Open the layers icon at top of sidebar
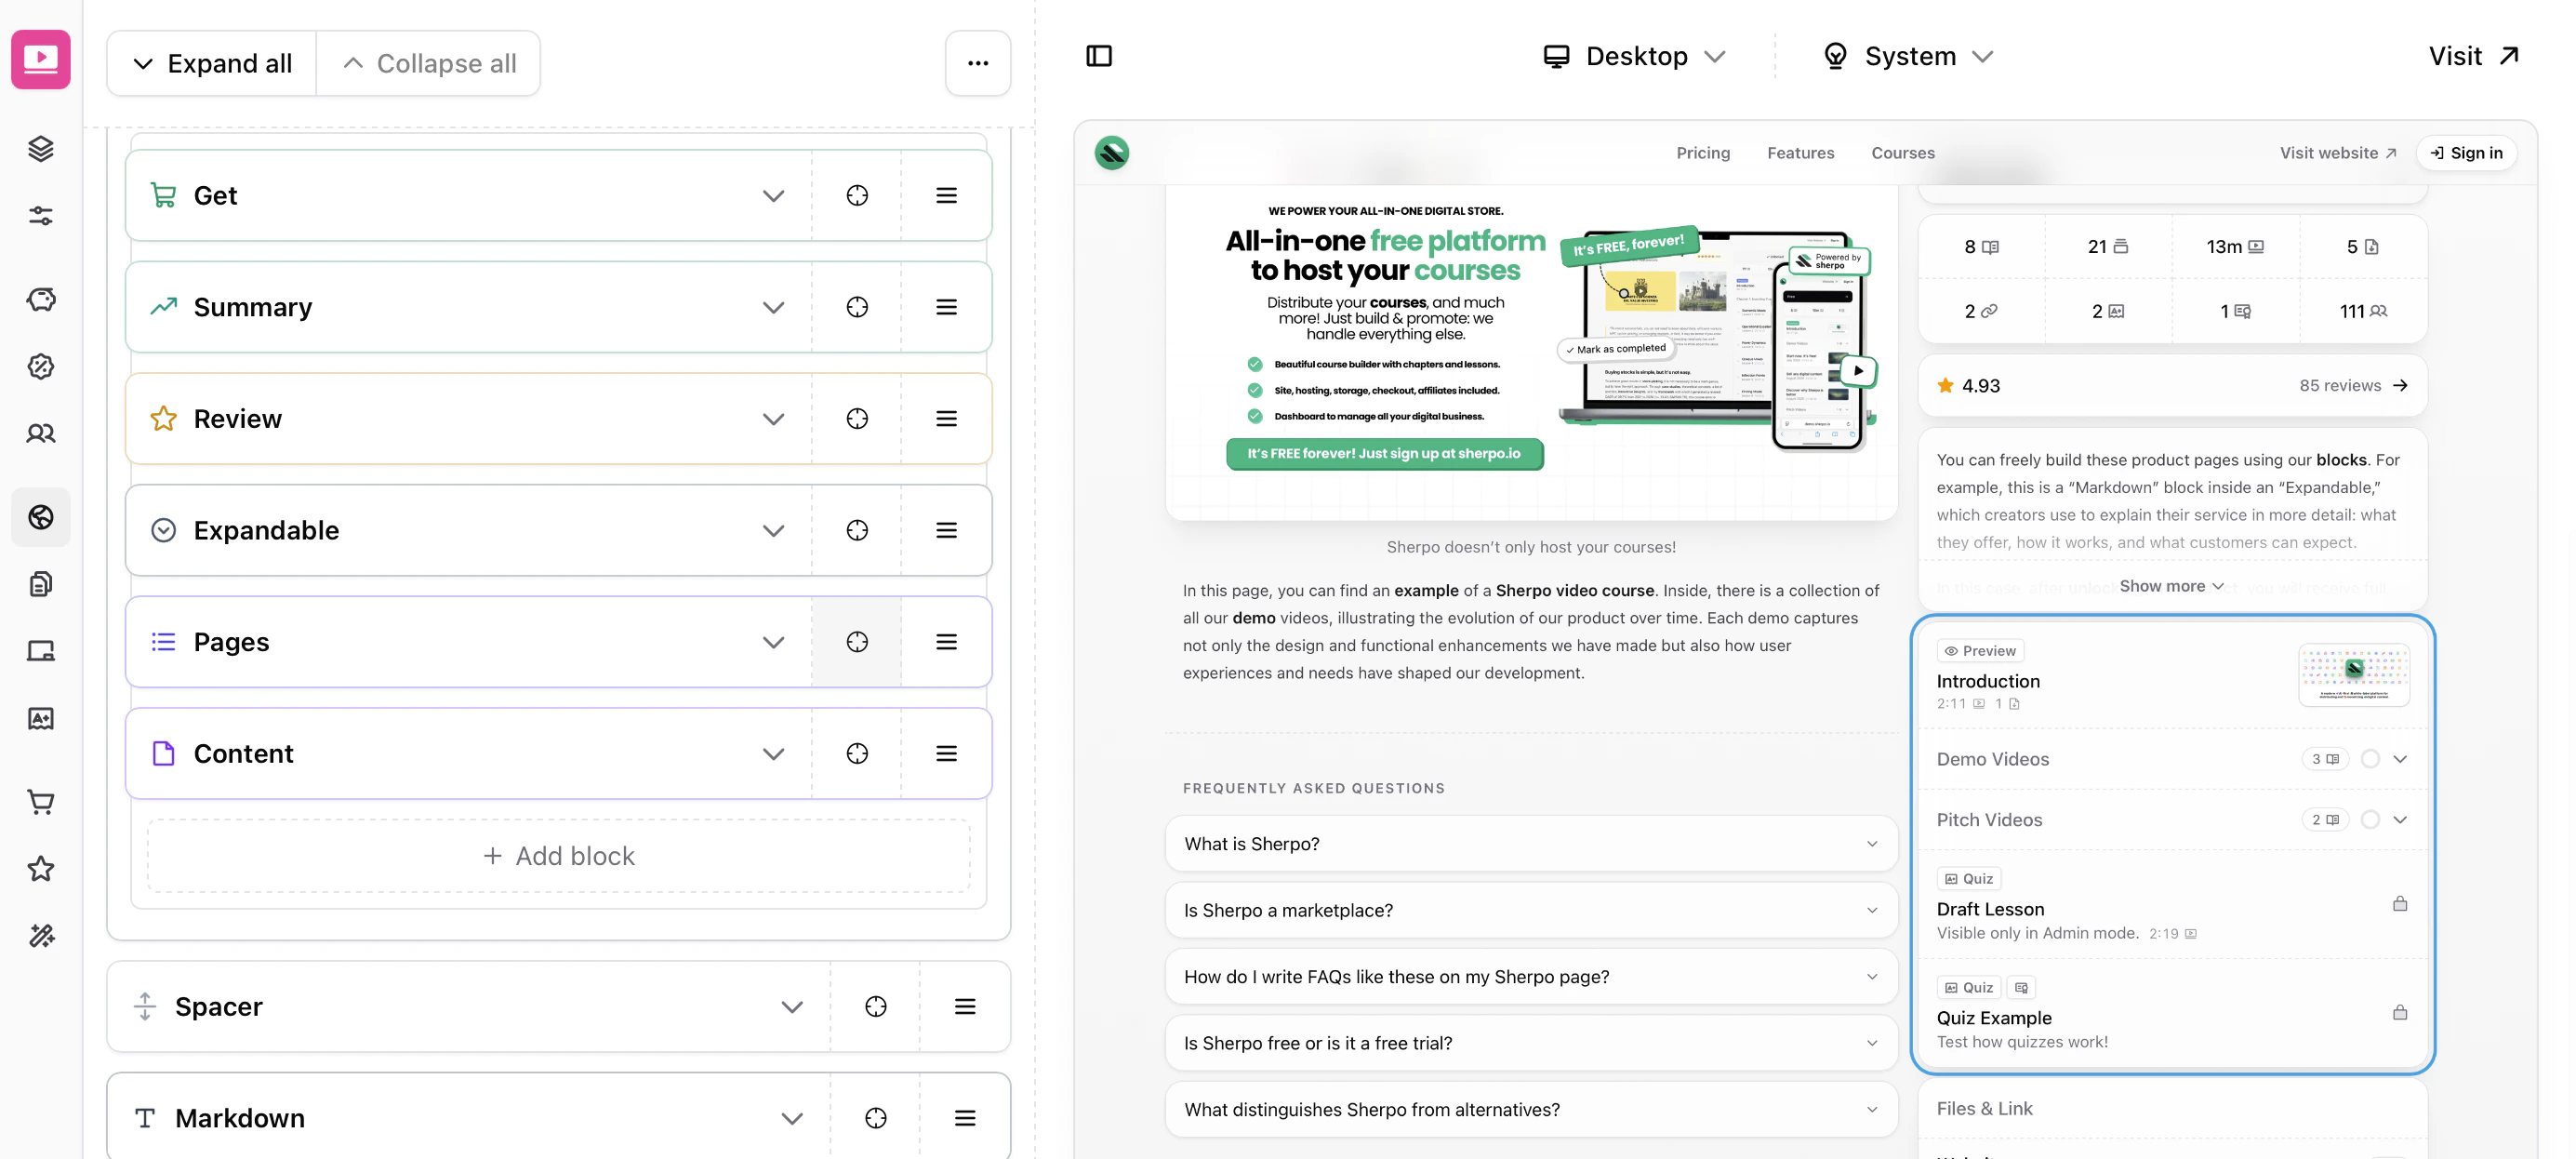The width and height of the screenshot is (2576, 1159). point(41,149)
